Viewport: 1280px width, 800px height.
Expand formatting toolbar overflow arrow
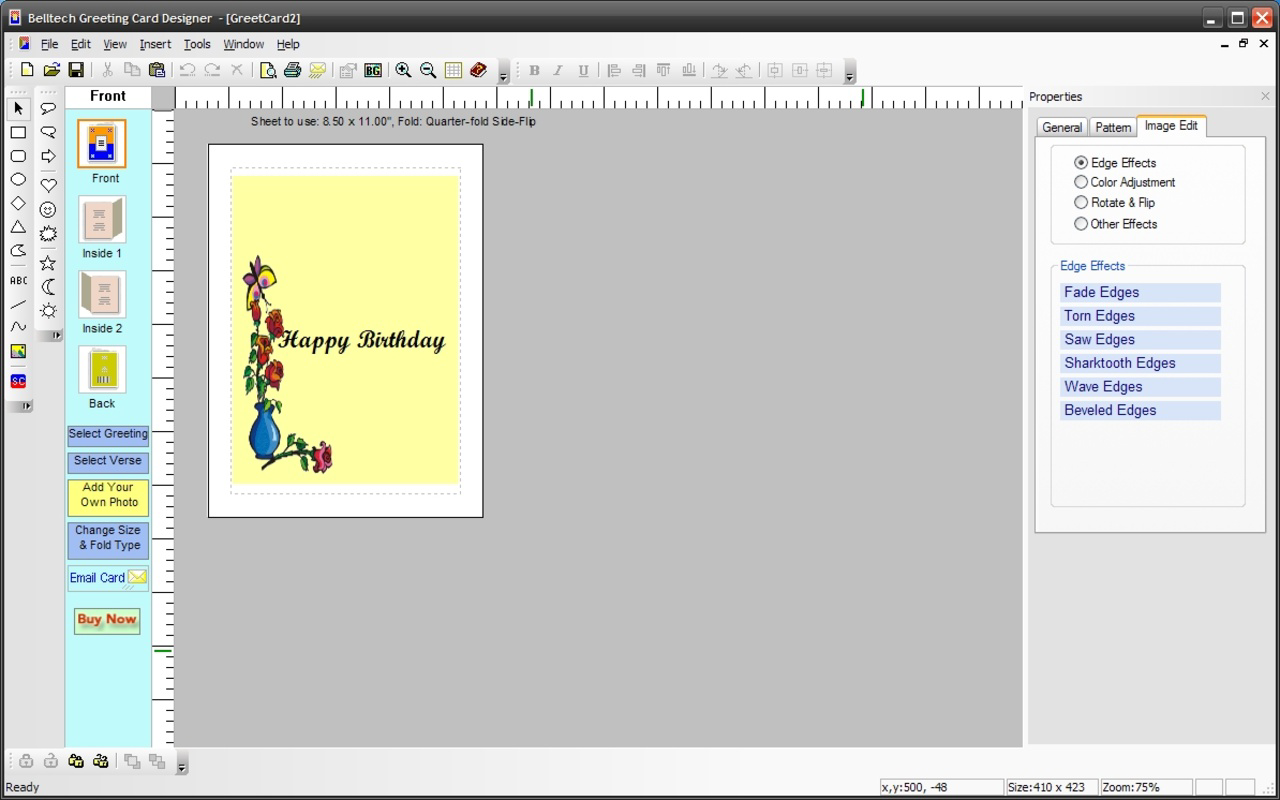point(849,73)
